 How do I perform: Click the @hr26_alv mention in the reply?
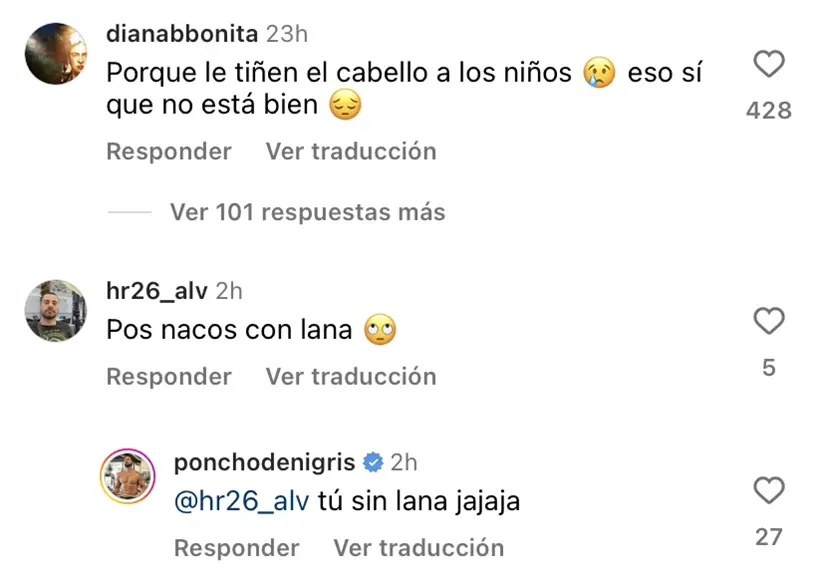(x=241, y=501)
